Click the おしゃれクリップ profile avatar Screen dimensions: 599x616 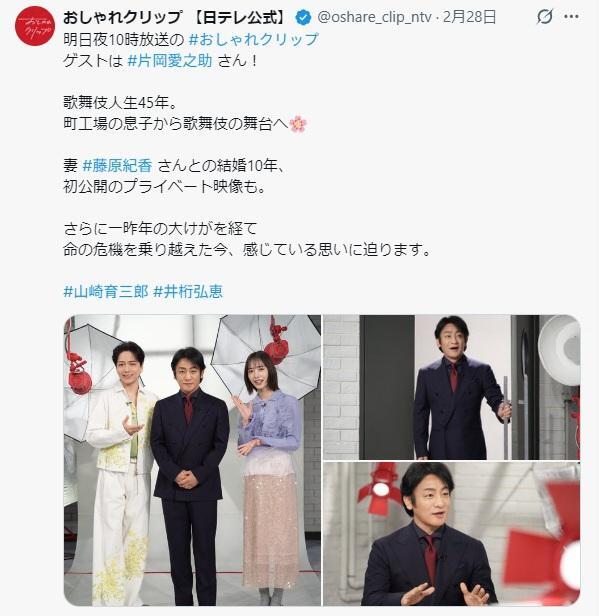click(x=35, y=26)
